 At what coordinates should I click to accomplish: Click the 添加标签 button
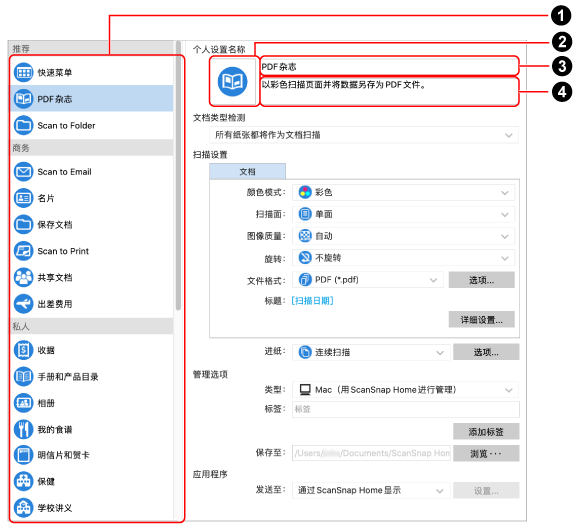coord(486,431)
